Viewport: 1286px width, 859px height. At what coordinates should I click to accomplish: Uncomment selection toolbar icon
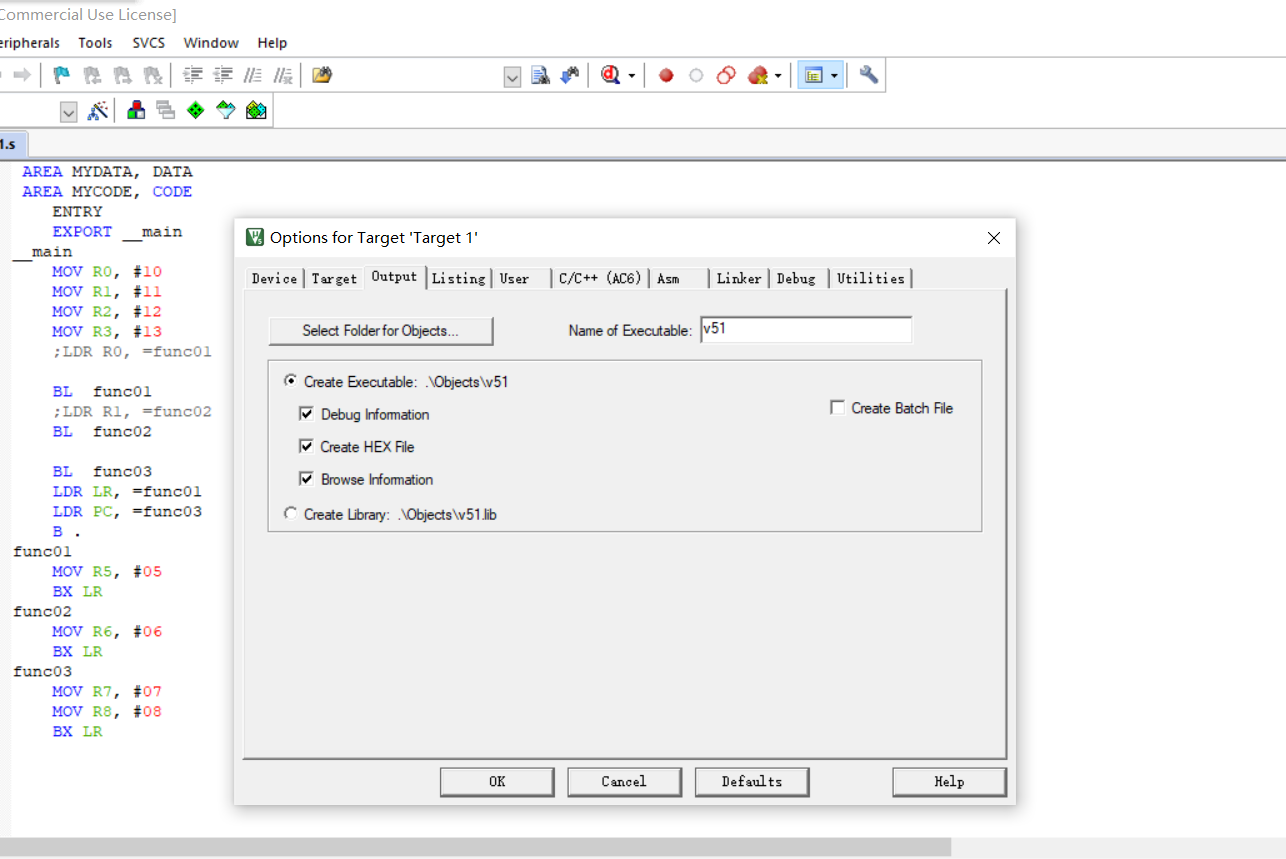(283, 75)
